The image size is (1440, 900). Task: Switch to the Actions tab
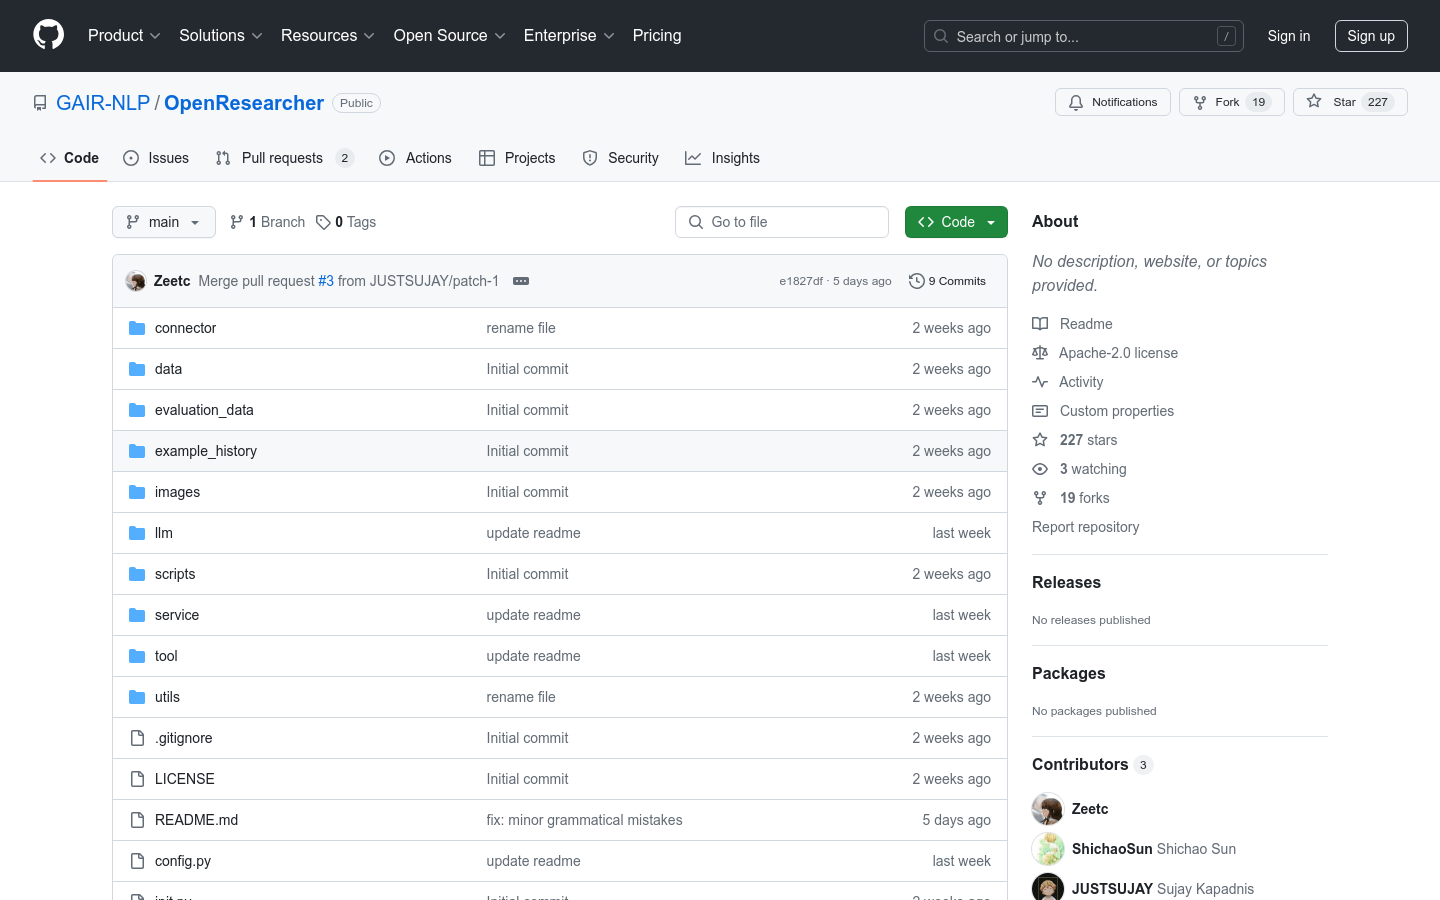tap(415, 158)
